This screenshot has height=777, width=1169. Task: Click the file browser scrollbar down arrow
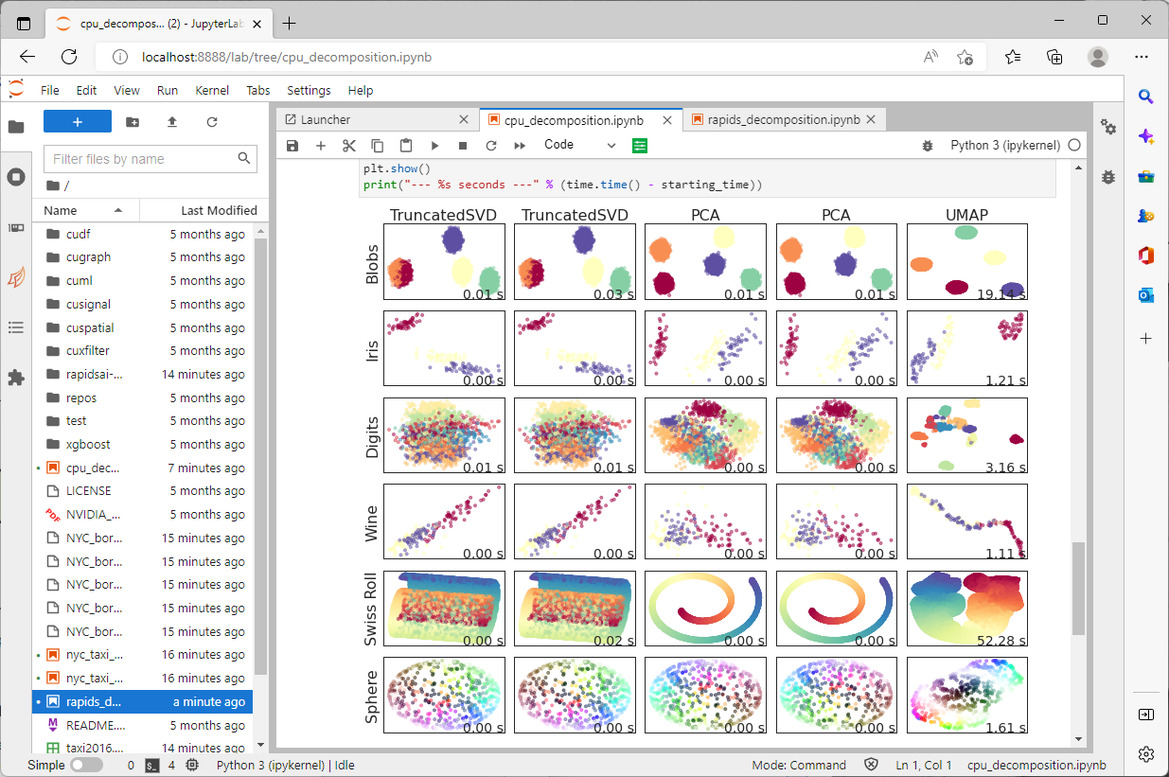[x=261, y=745]
